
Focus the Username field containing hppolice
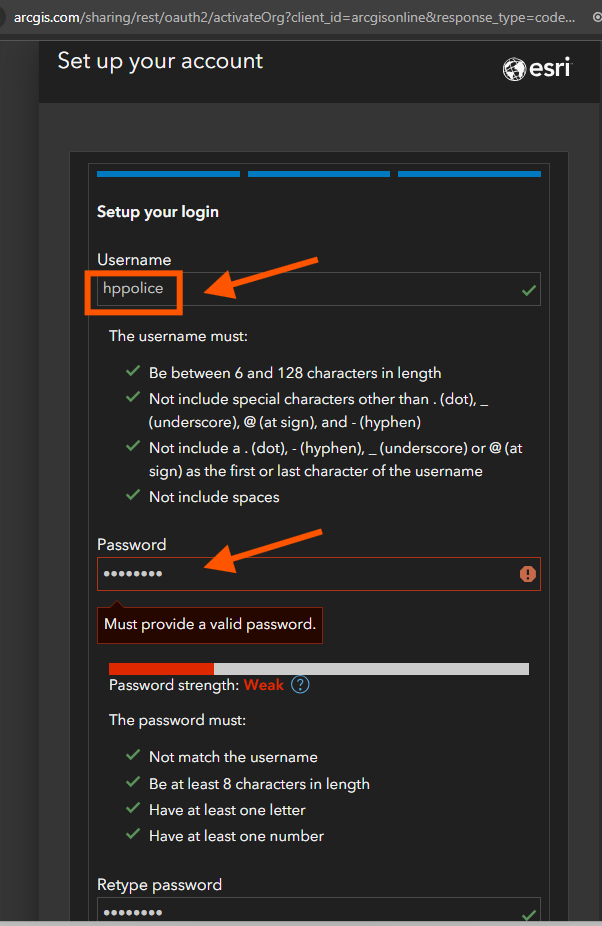pyautogui.click(x=318, y=289)
